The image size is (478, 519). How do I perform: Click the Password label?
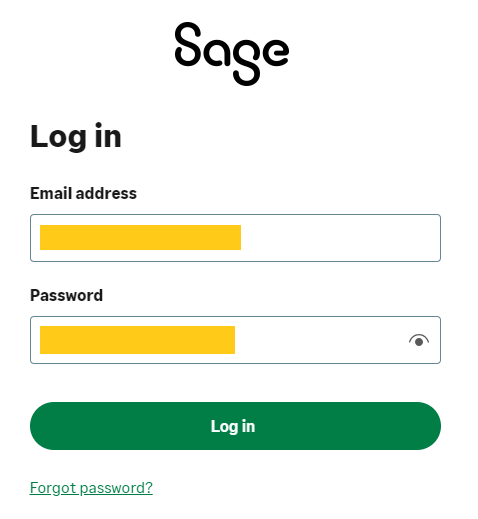click(66, 295)
